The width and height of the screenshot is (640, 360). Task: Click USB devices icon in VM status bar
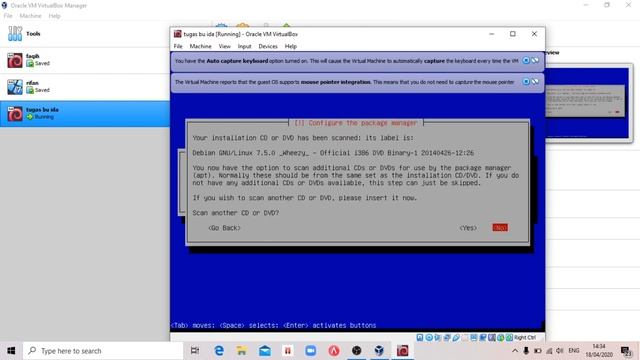point(456,338)
